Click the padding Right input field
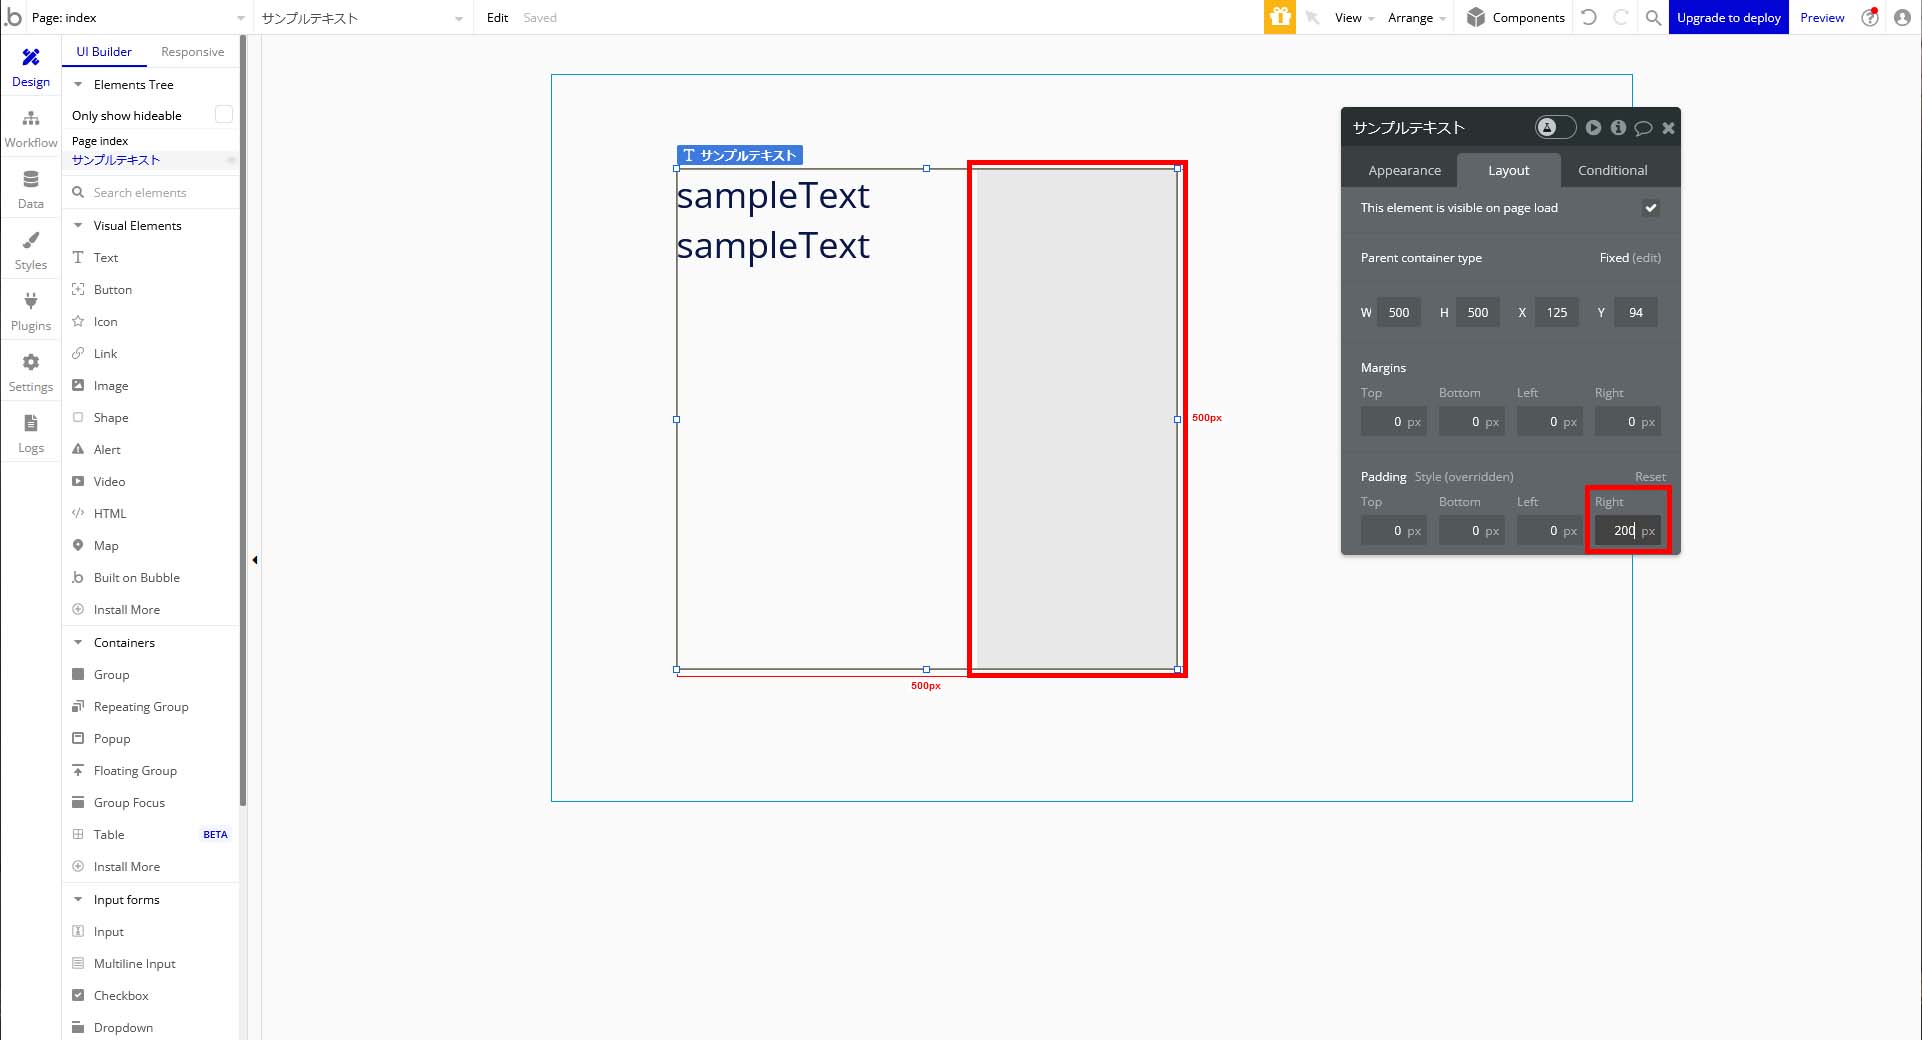 pos(1627,530)
